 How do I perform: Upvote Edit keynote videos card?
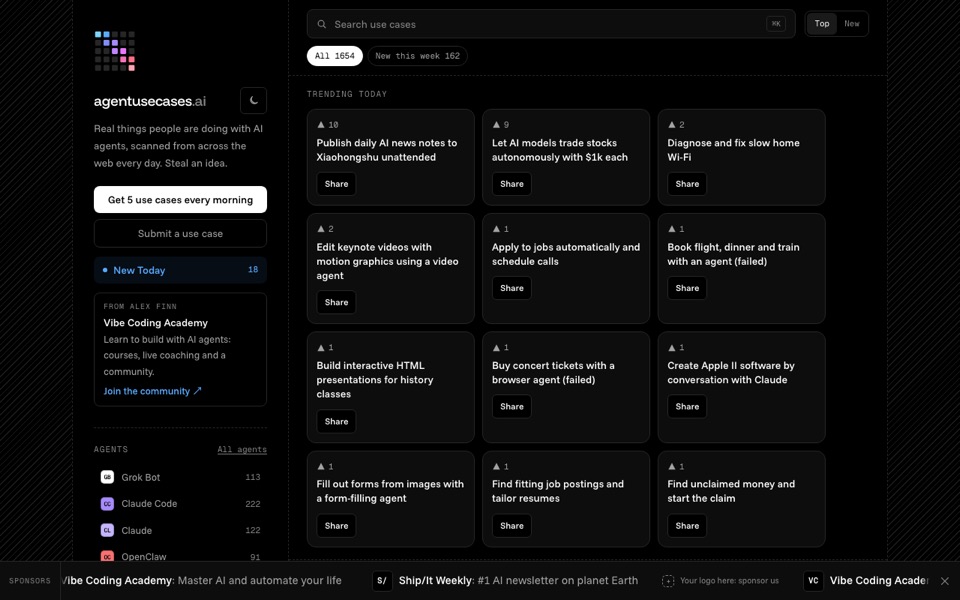pos(325,229)
